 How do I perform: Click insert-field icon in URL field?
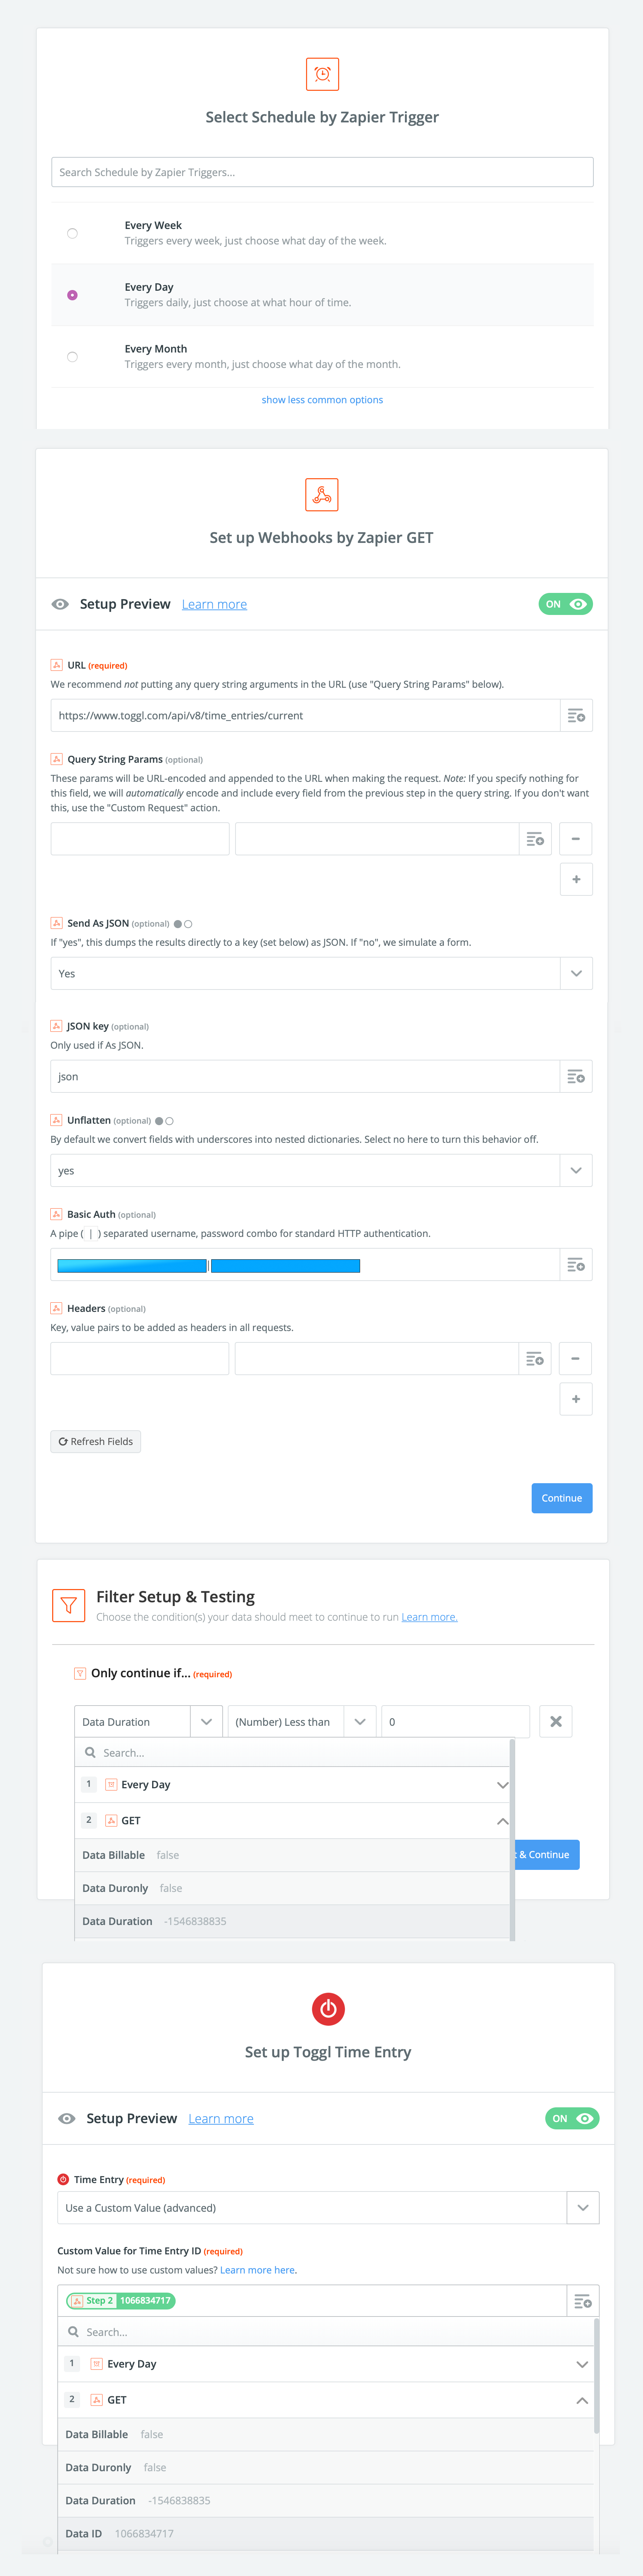click(x=576, y=716)
